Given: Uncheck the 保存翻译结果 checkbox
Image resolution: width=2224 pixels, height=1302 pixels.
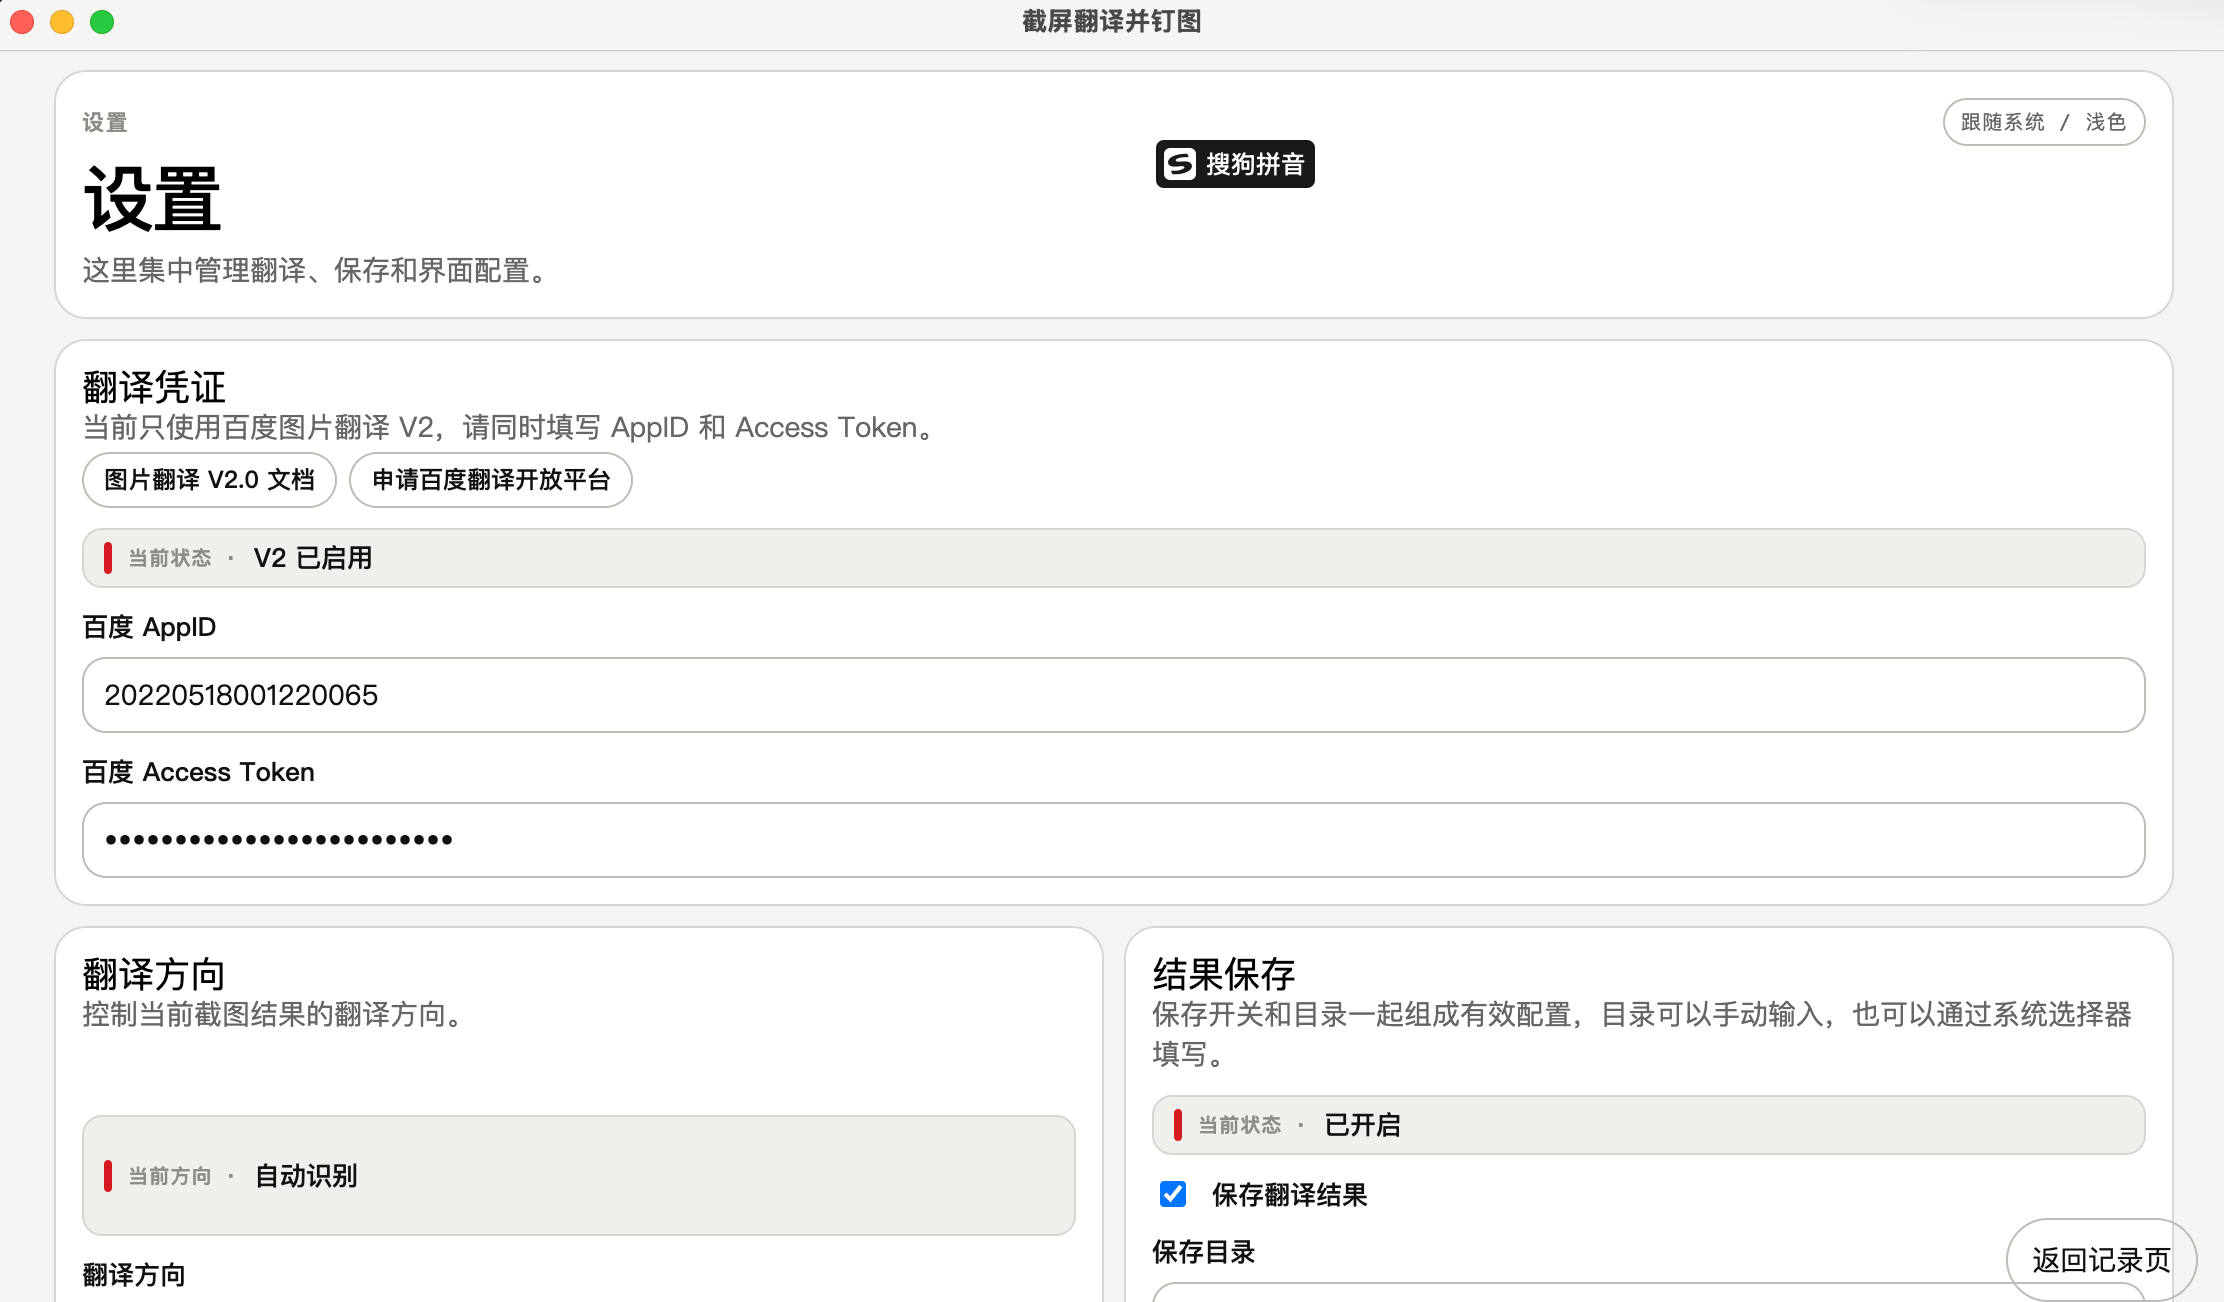Looking at the screenshot, I should pos(1173,1194).
